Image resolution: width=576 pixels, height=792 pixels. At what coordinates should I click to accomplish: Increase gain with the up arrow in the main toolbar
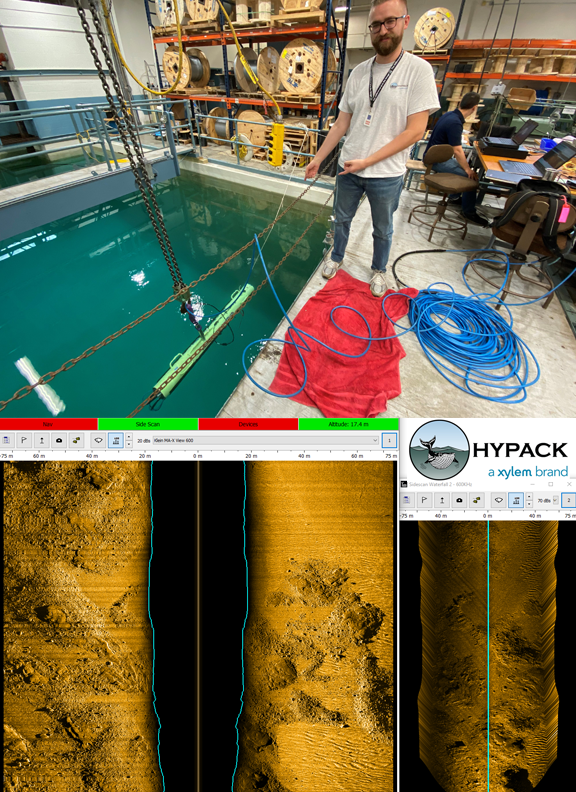[129, 436]
